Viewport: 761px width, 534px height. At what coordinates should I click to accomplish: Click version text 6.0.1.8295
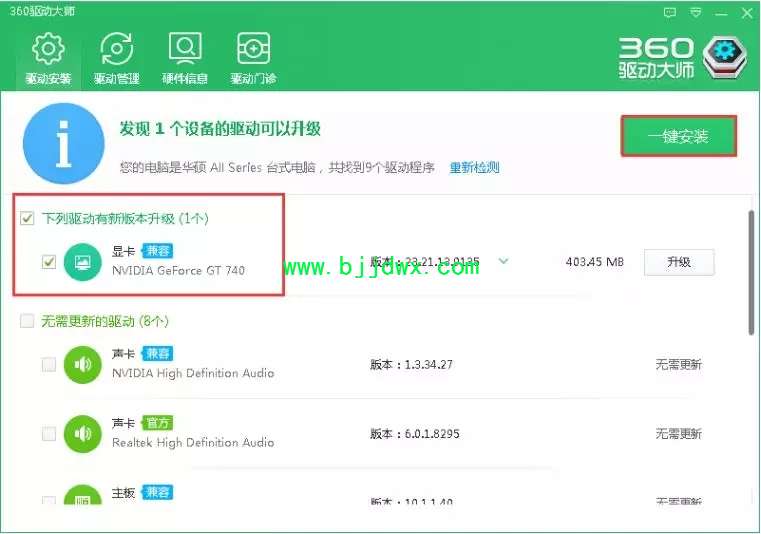point(432,434)
